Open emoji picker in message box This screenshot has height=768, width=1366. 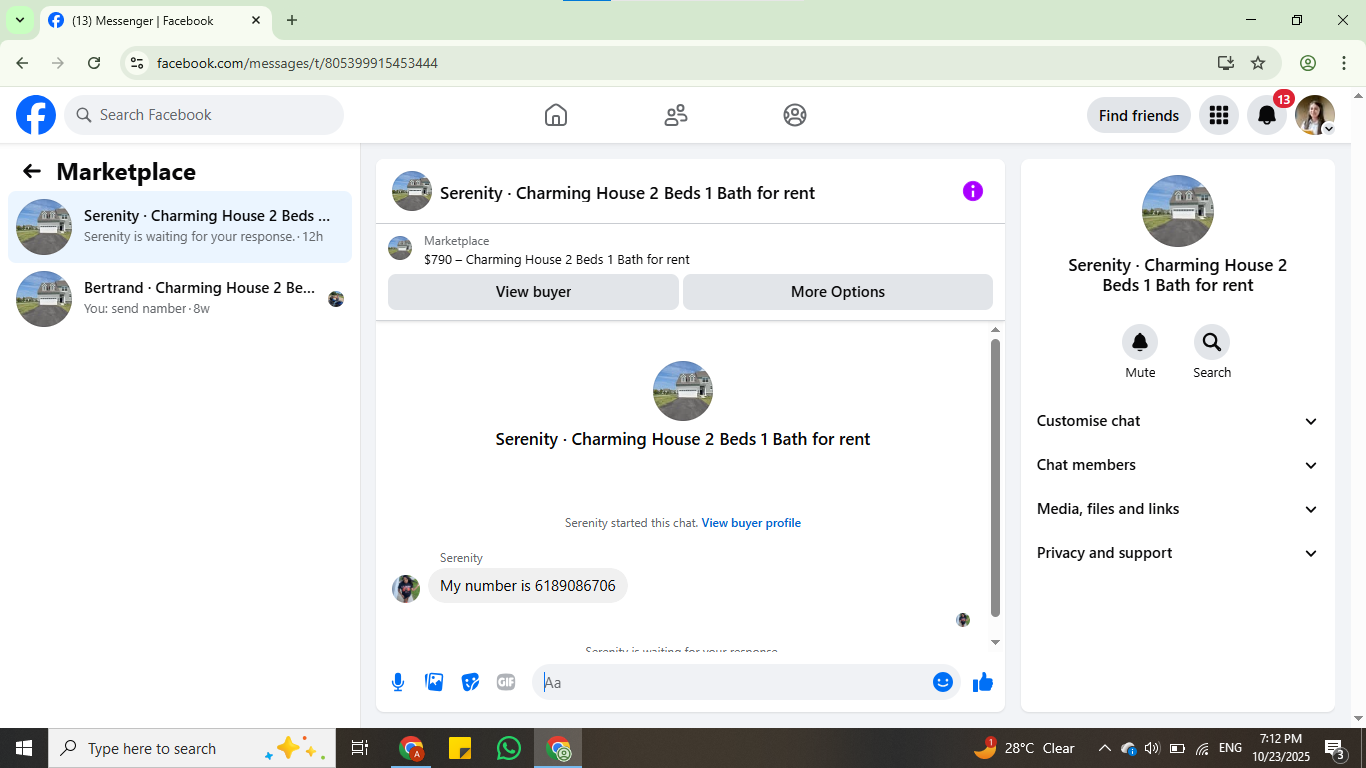coord(942,682)
